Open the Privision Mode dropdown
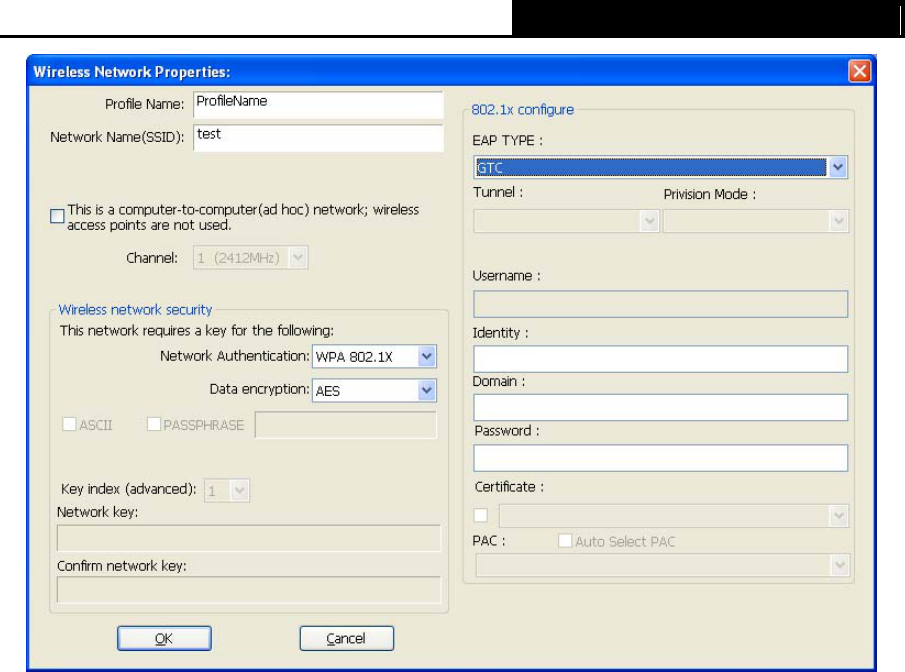 [x=756, y=221]
